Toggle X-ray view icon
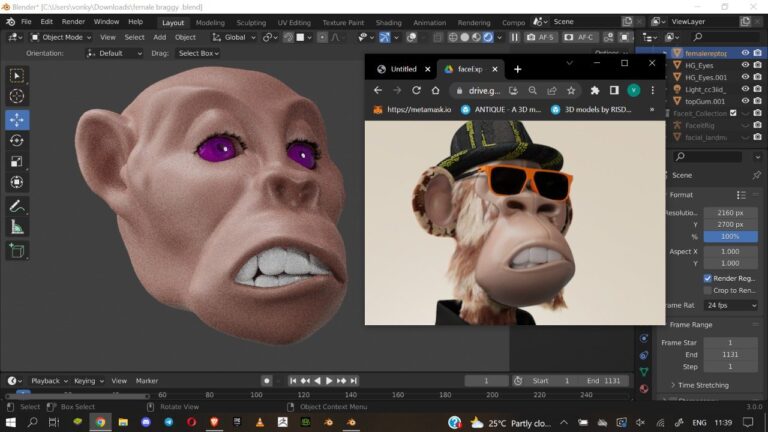 (x=437, y=37)
